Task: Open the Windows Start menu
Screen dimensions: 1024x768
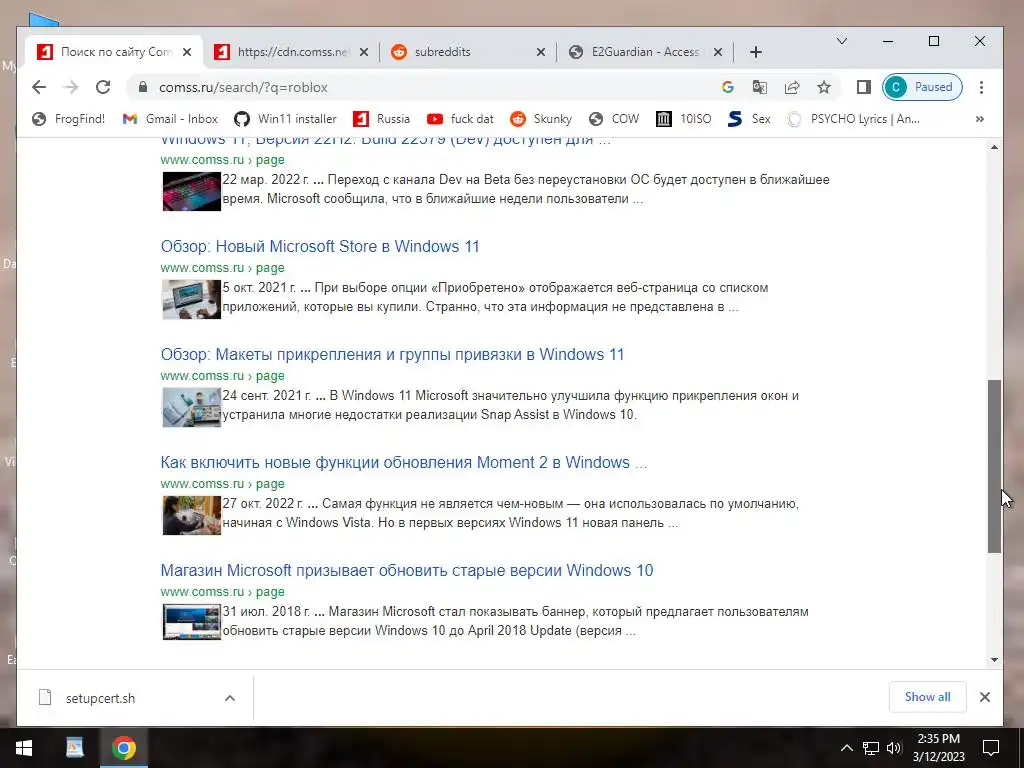Action: [24, 748]
